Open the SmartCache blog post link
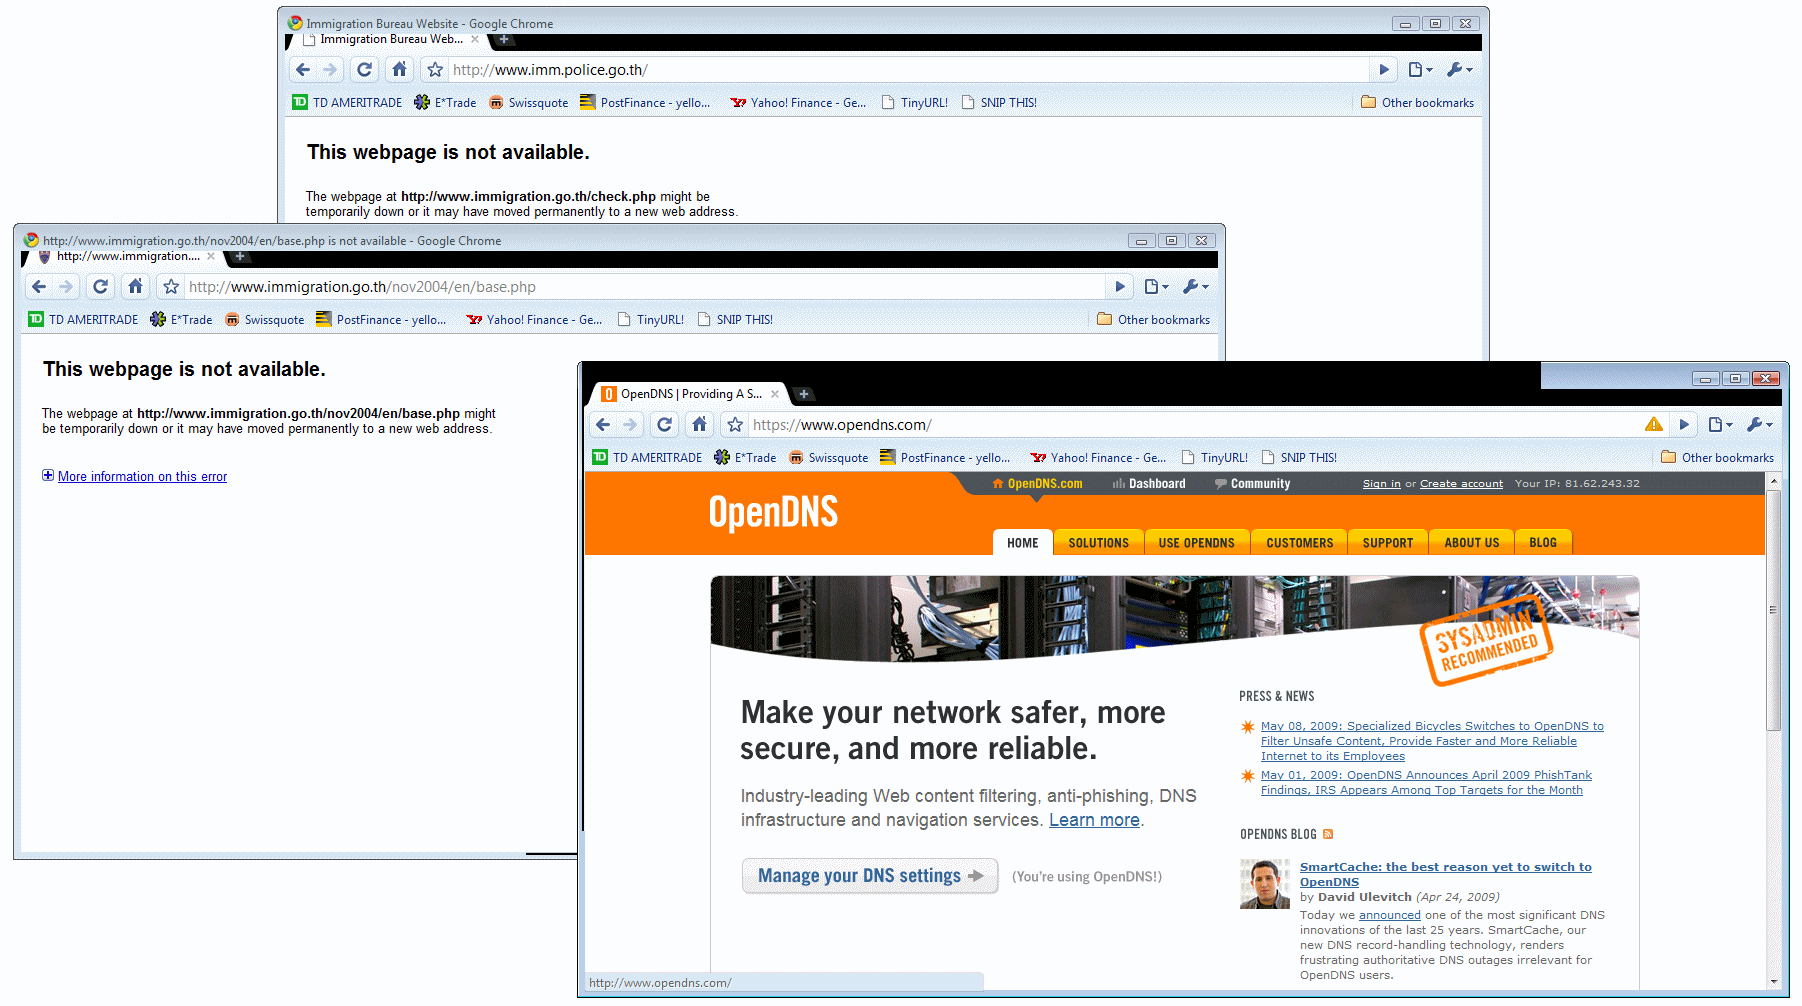This screenshot has width=1802, height=1006. (x=1445, y=874)
